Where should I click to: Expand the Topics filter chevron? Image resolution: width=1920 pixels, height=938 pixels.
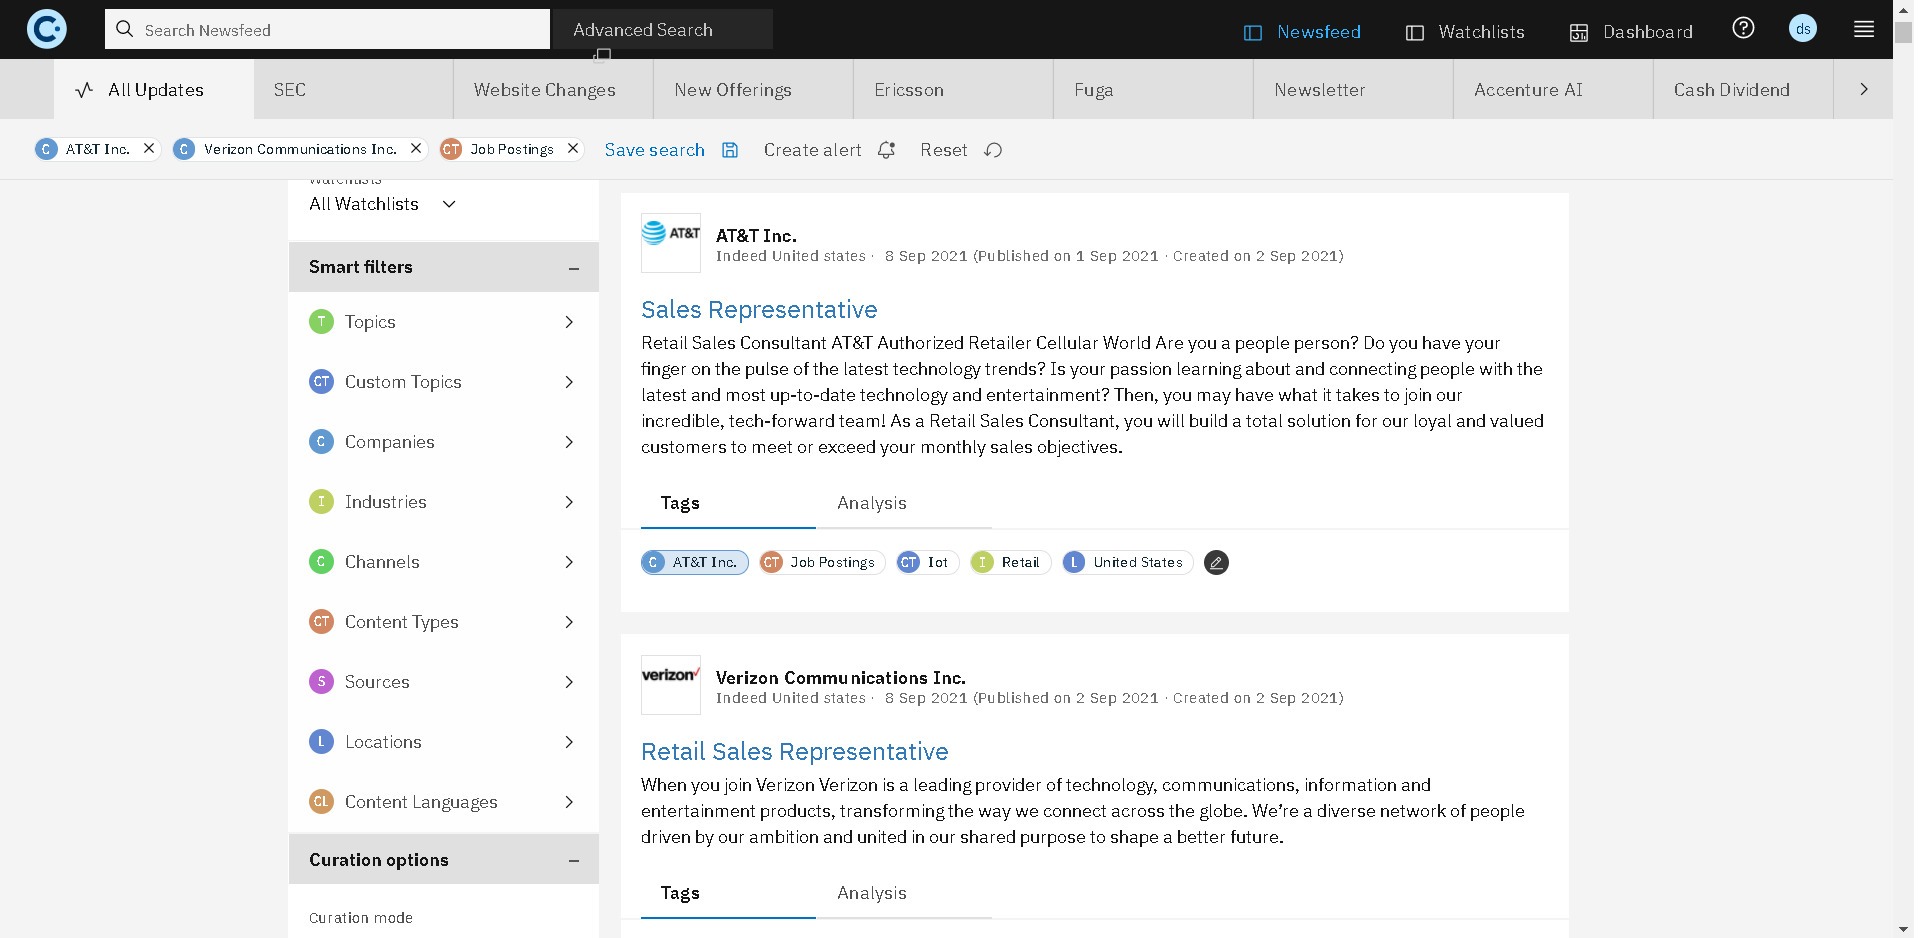pyautogui.click(x=569, y=321)
